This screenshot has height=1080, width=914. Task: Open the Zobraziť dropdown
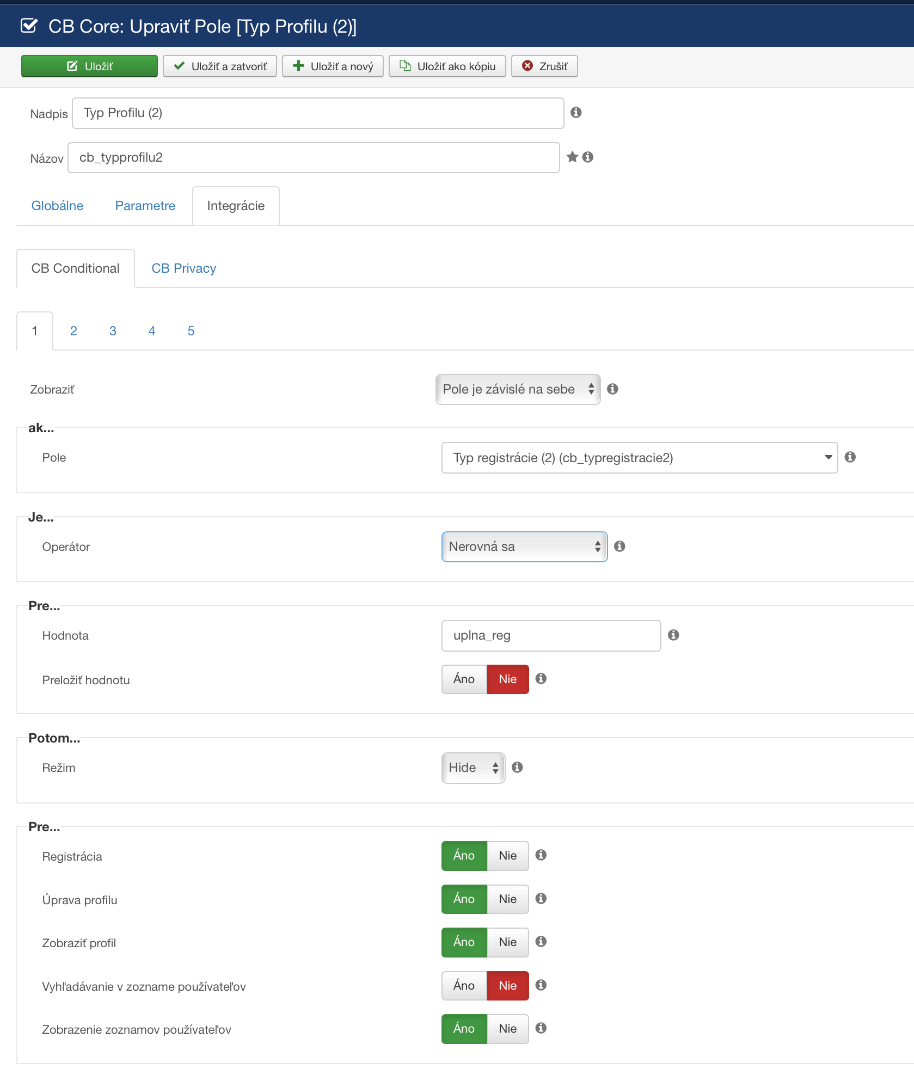tap(518, 389)
